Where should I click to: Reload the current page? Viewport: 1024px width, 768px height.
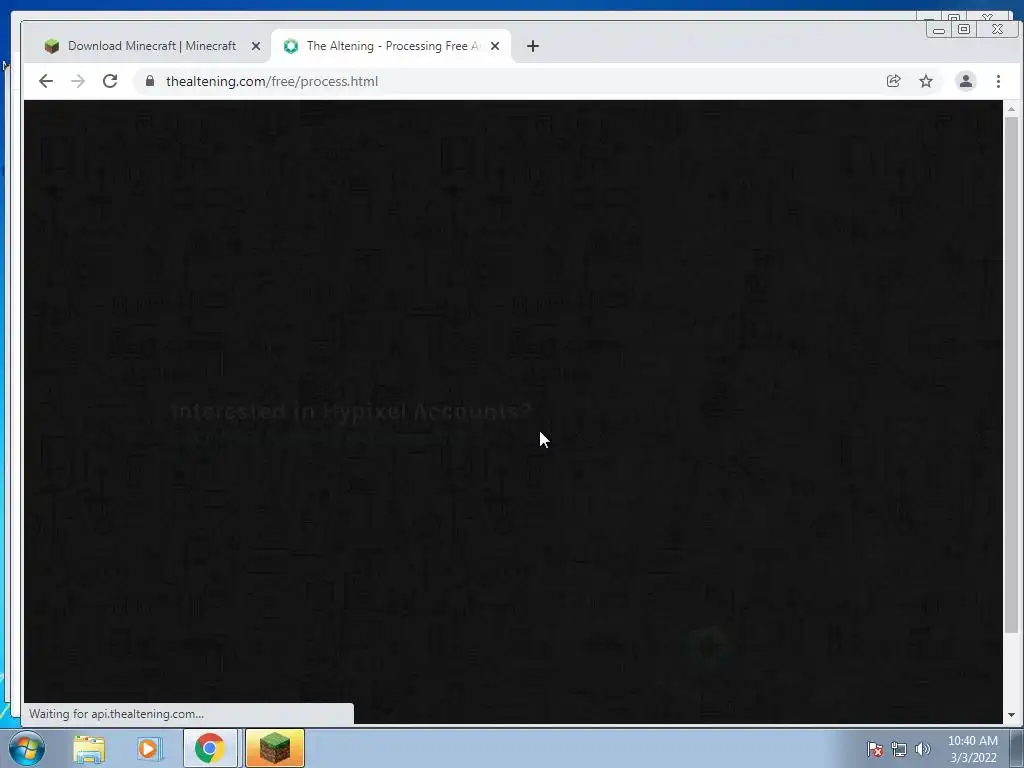(x=110, y=81)
